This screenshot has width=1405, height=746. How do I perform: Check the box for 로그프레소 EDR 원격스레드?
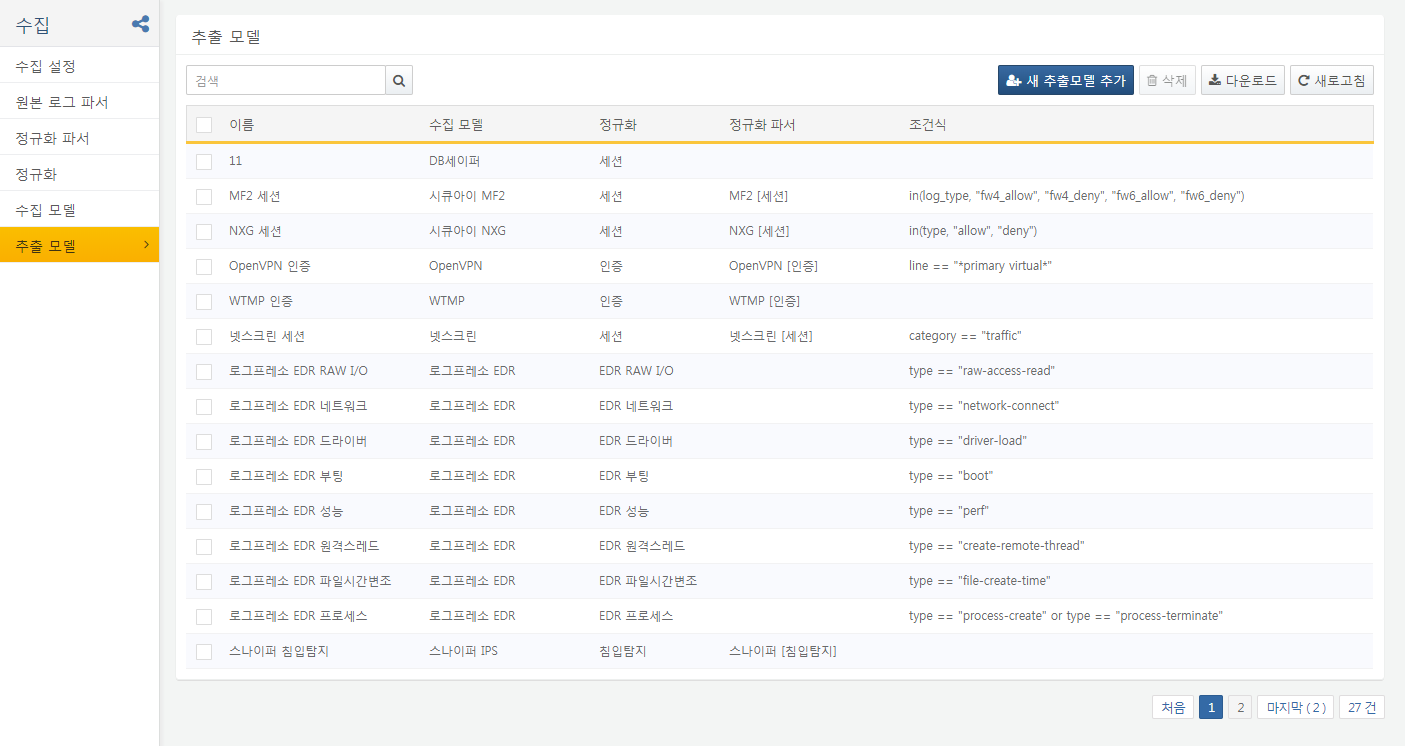204,546
